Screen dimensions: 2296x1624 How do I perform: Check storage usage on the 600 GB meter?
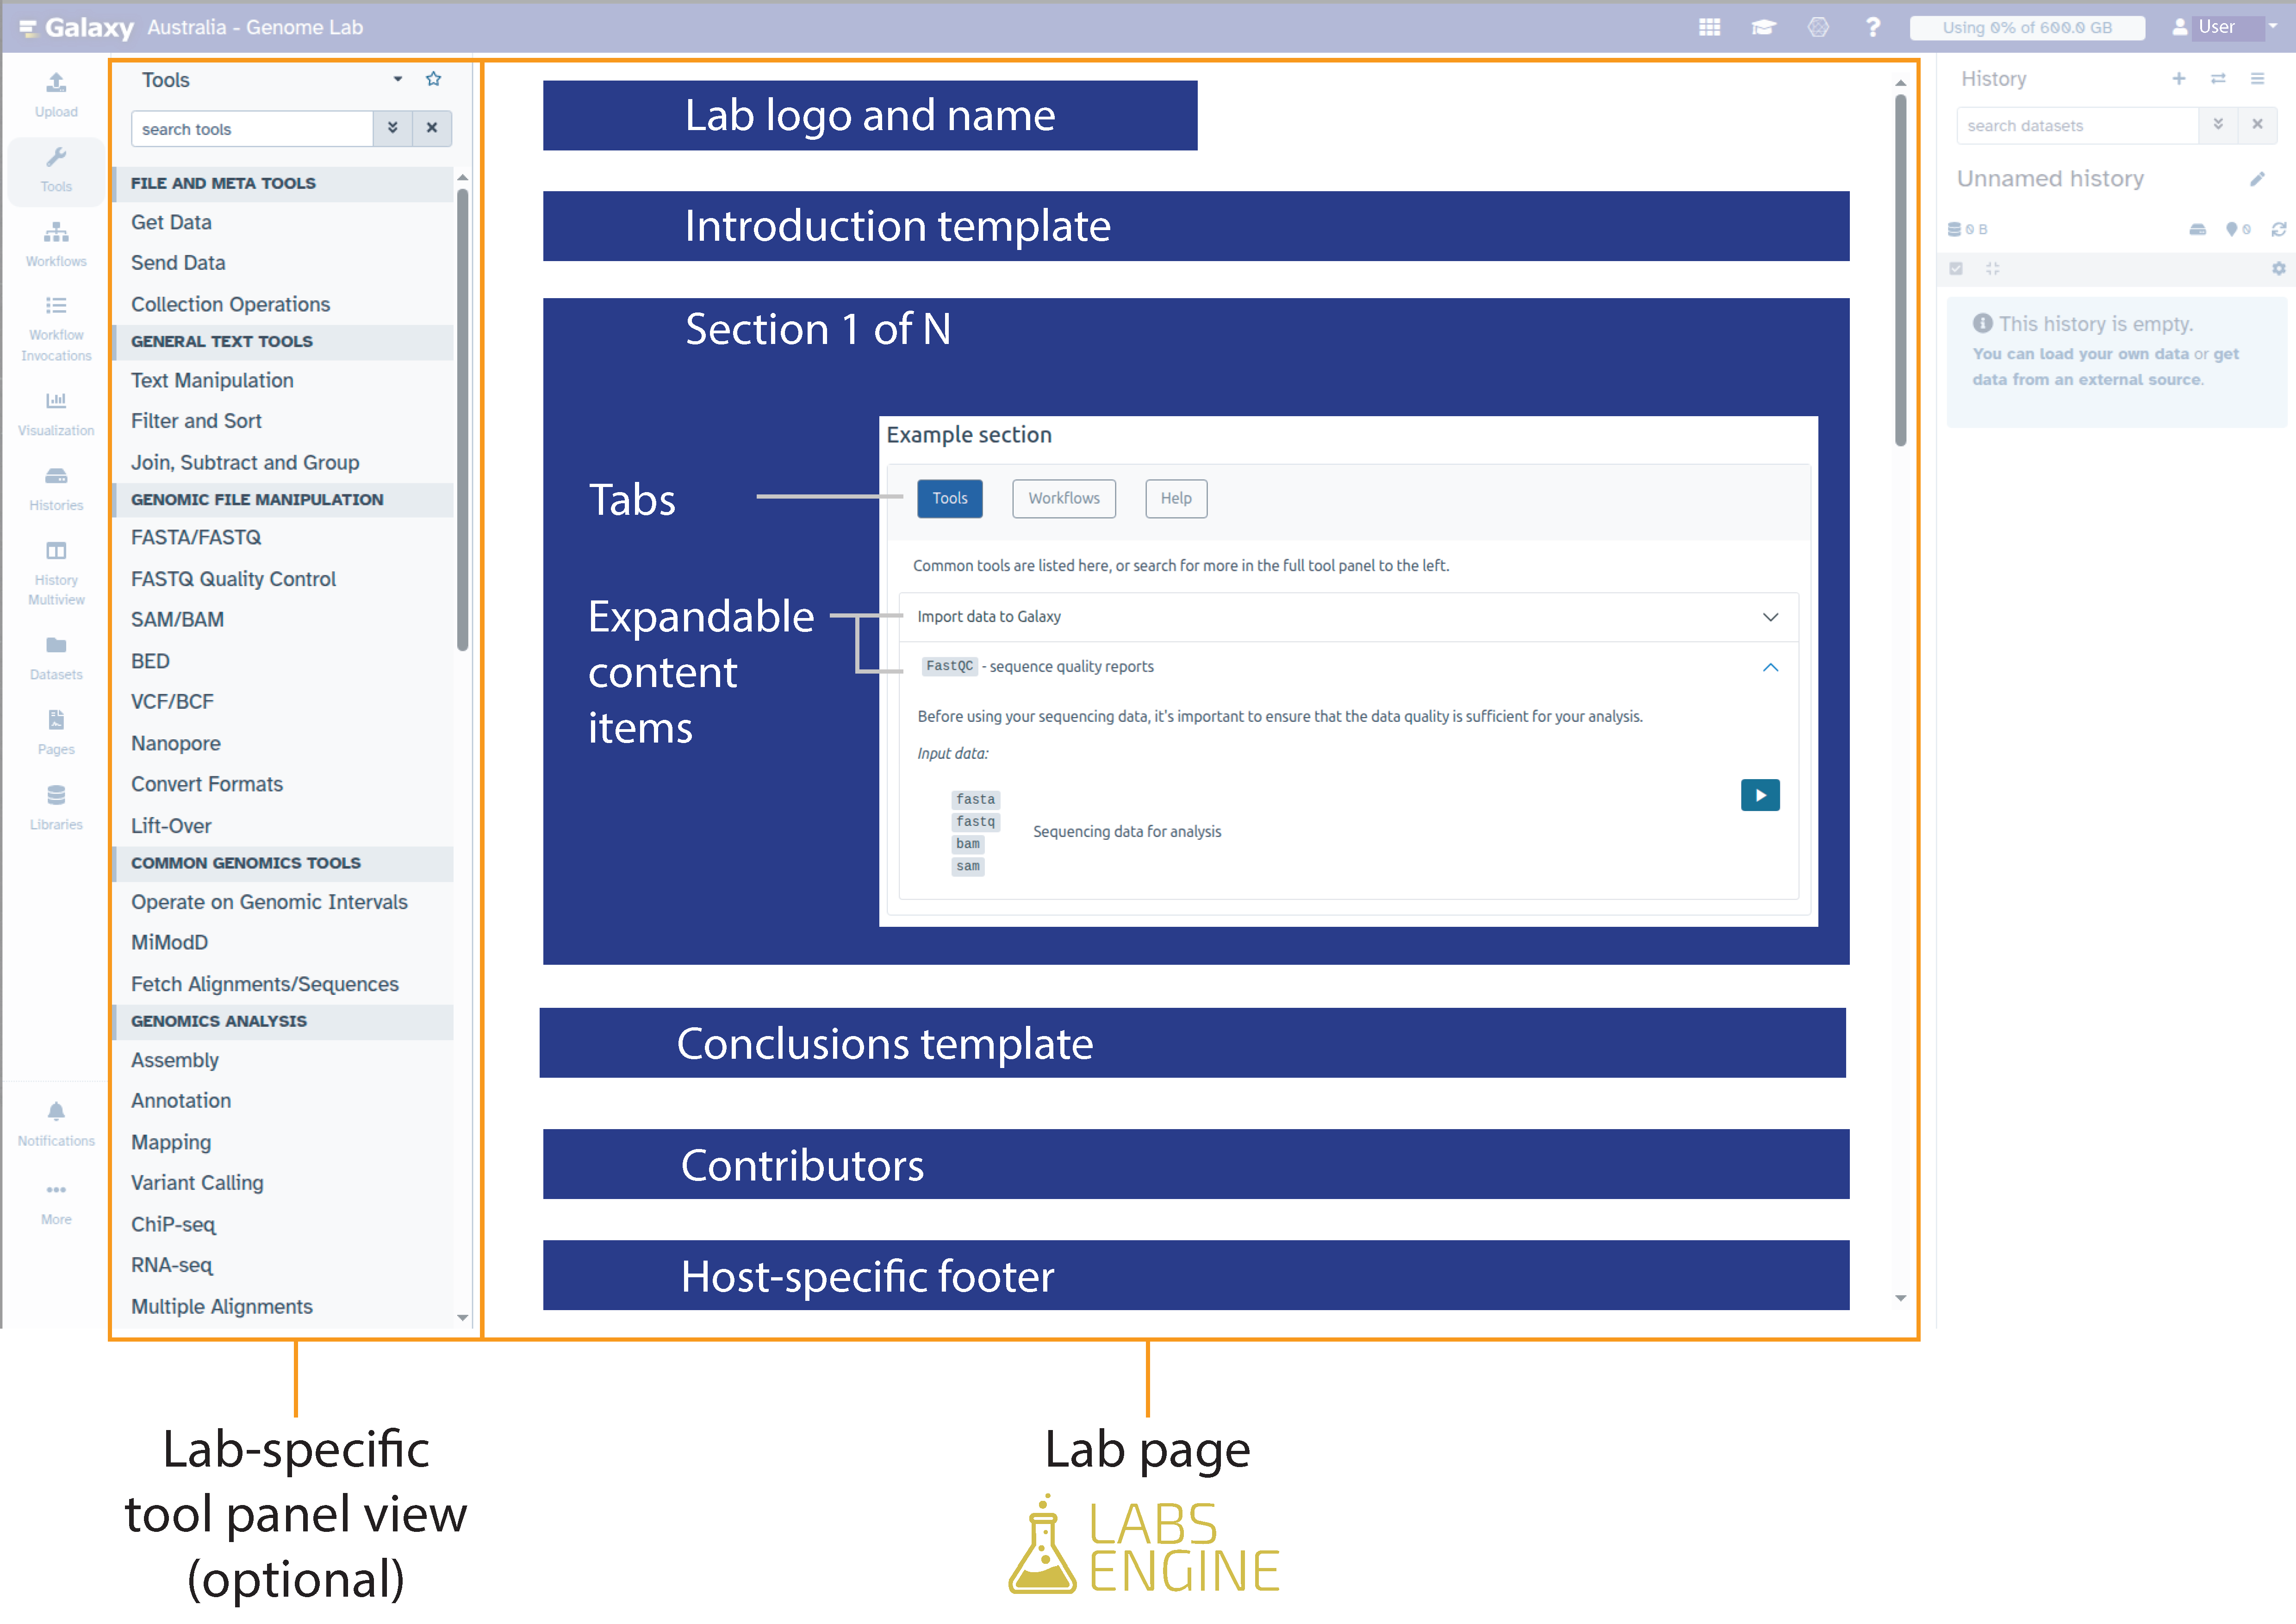pyautogui.click(x=2026, y=27)
